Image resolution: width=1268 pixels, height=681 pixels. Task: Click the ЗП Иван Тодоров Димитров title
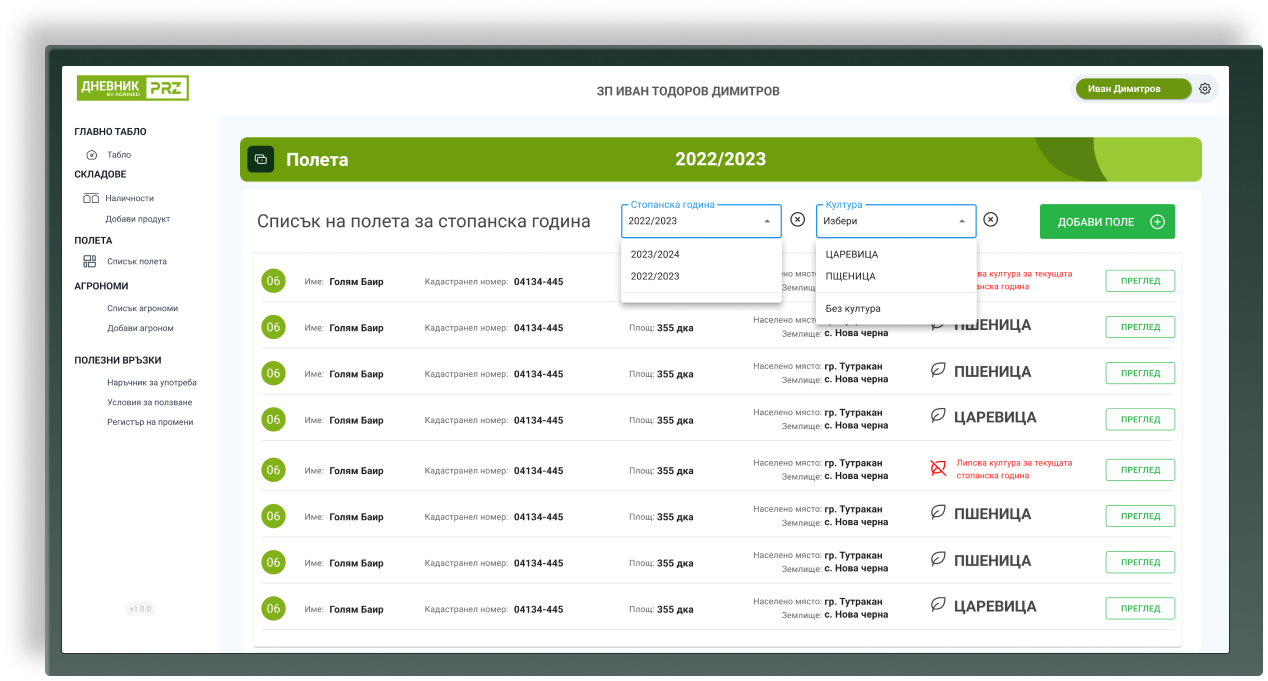(688, 91)
